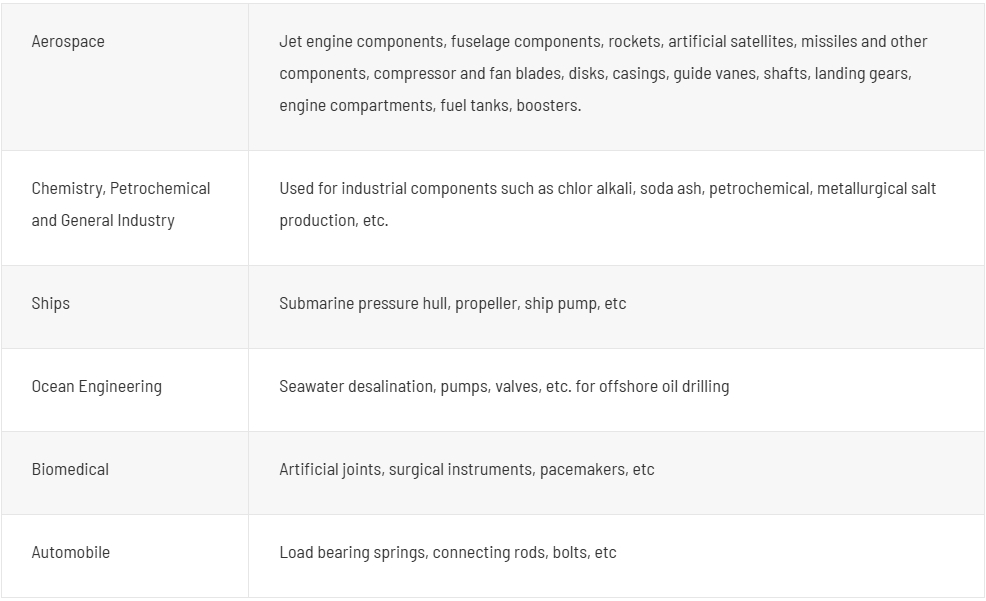Image resolution: width=986 pixels, height=601 pixels.
Task: Click 'and General Industry' label line
Action: (x=103, y=221)
